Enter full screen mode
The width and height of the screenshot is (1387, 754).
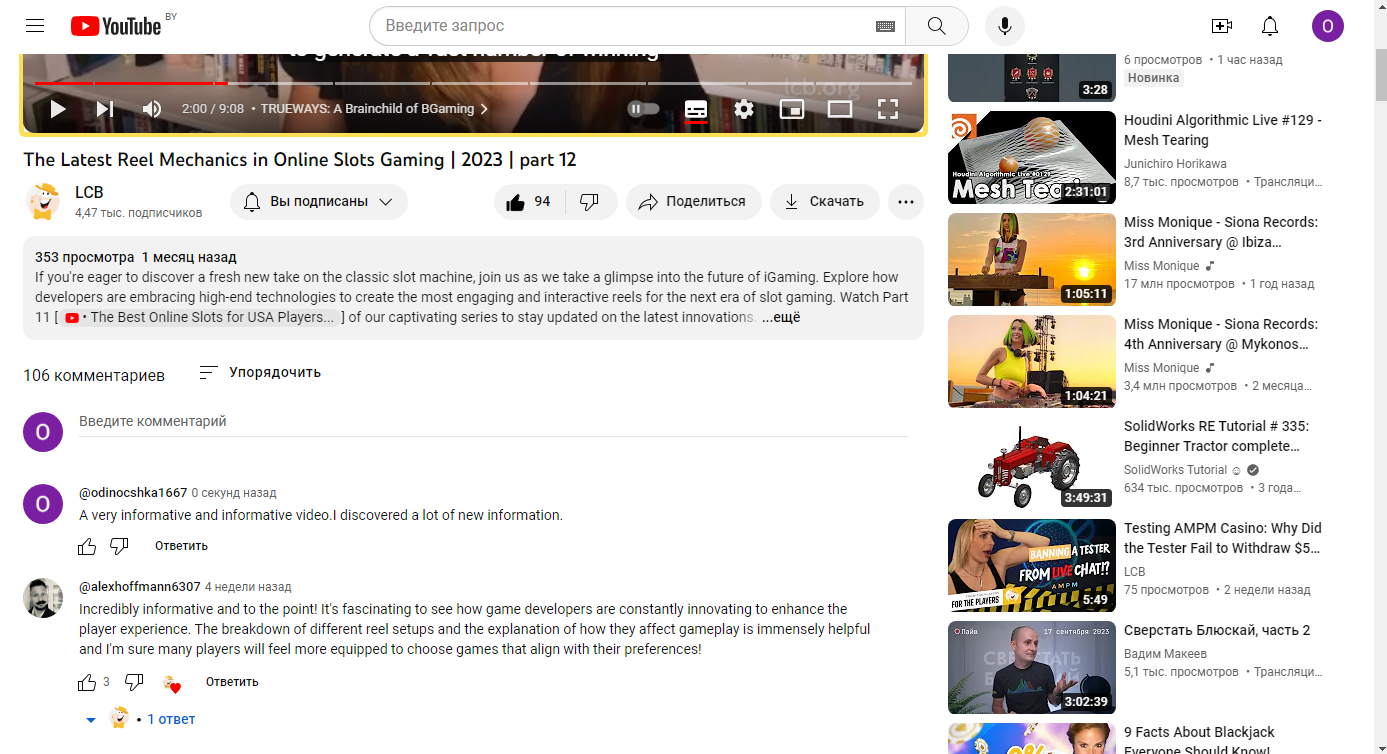[x=888, y=109]
